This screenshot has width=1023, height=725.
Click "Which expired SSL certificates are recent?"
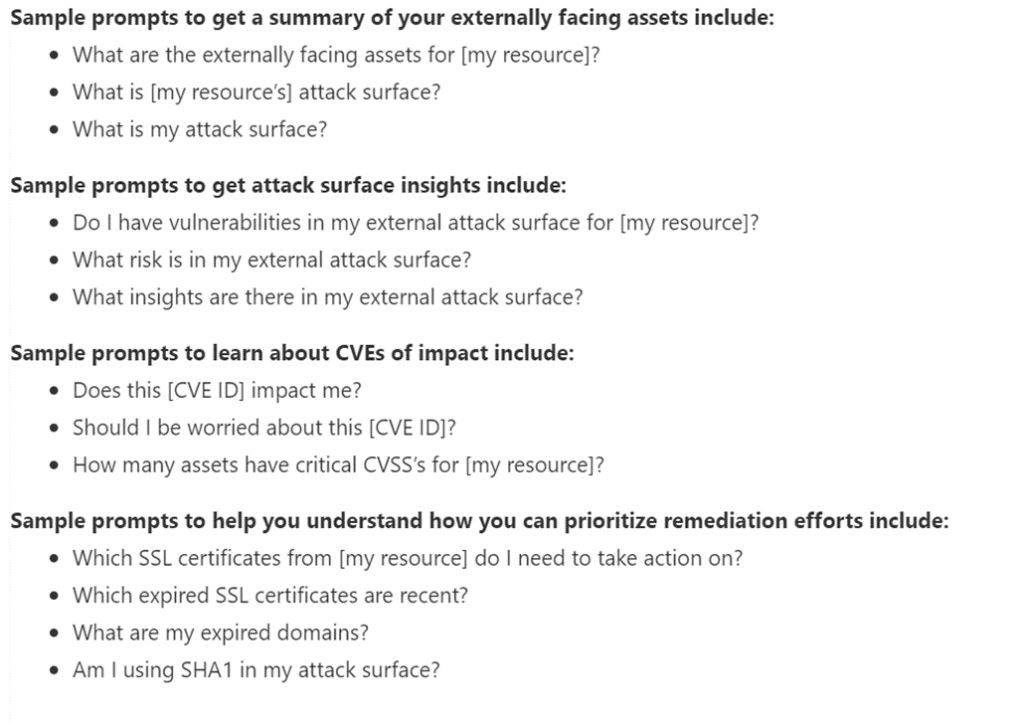[270, 595]
